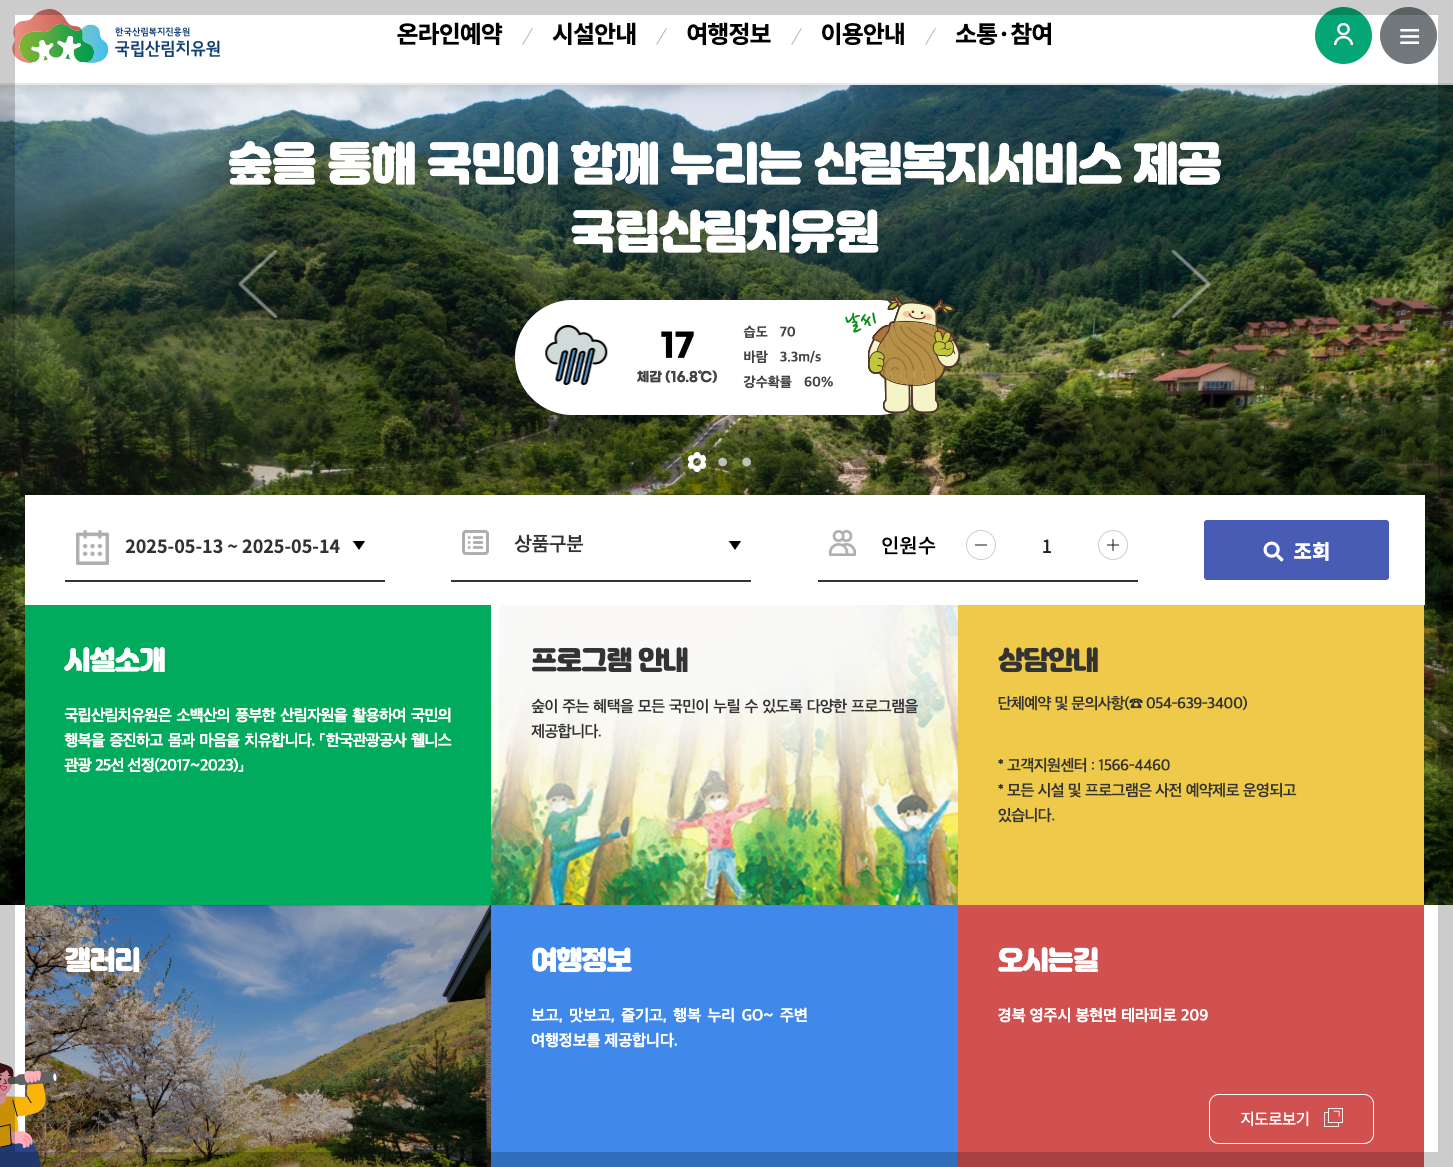Click the people icon next to 인원수
Image resolution: width=1453 pixels, height=1167 pixels.
843,544
